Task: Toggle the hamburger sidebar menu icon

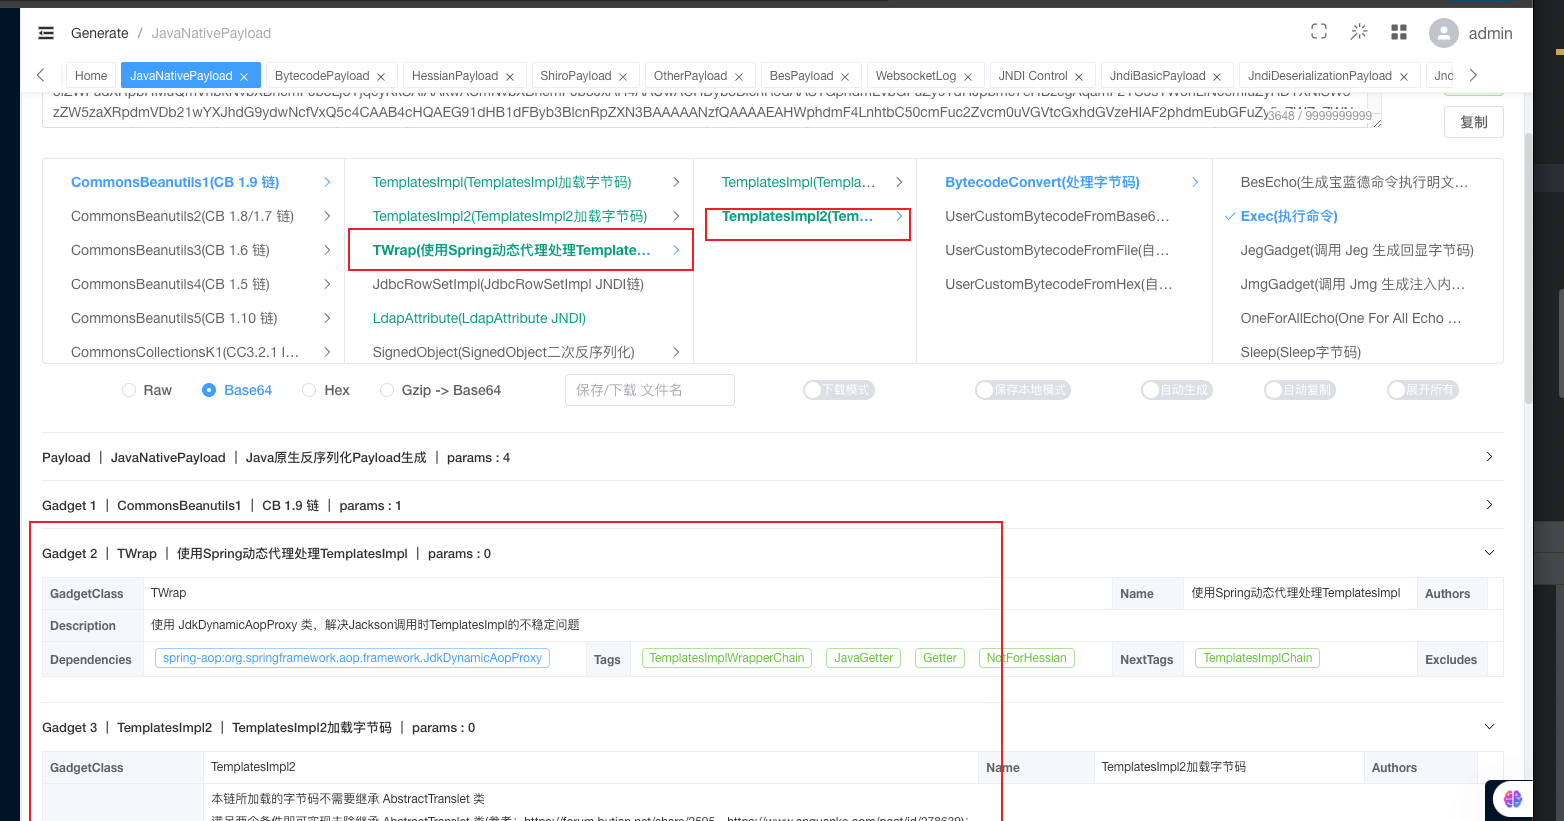Action: pos(46,33)
